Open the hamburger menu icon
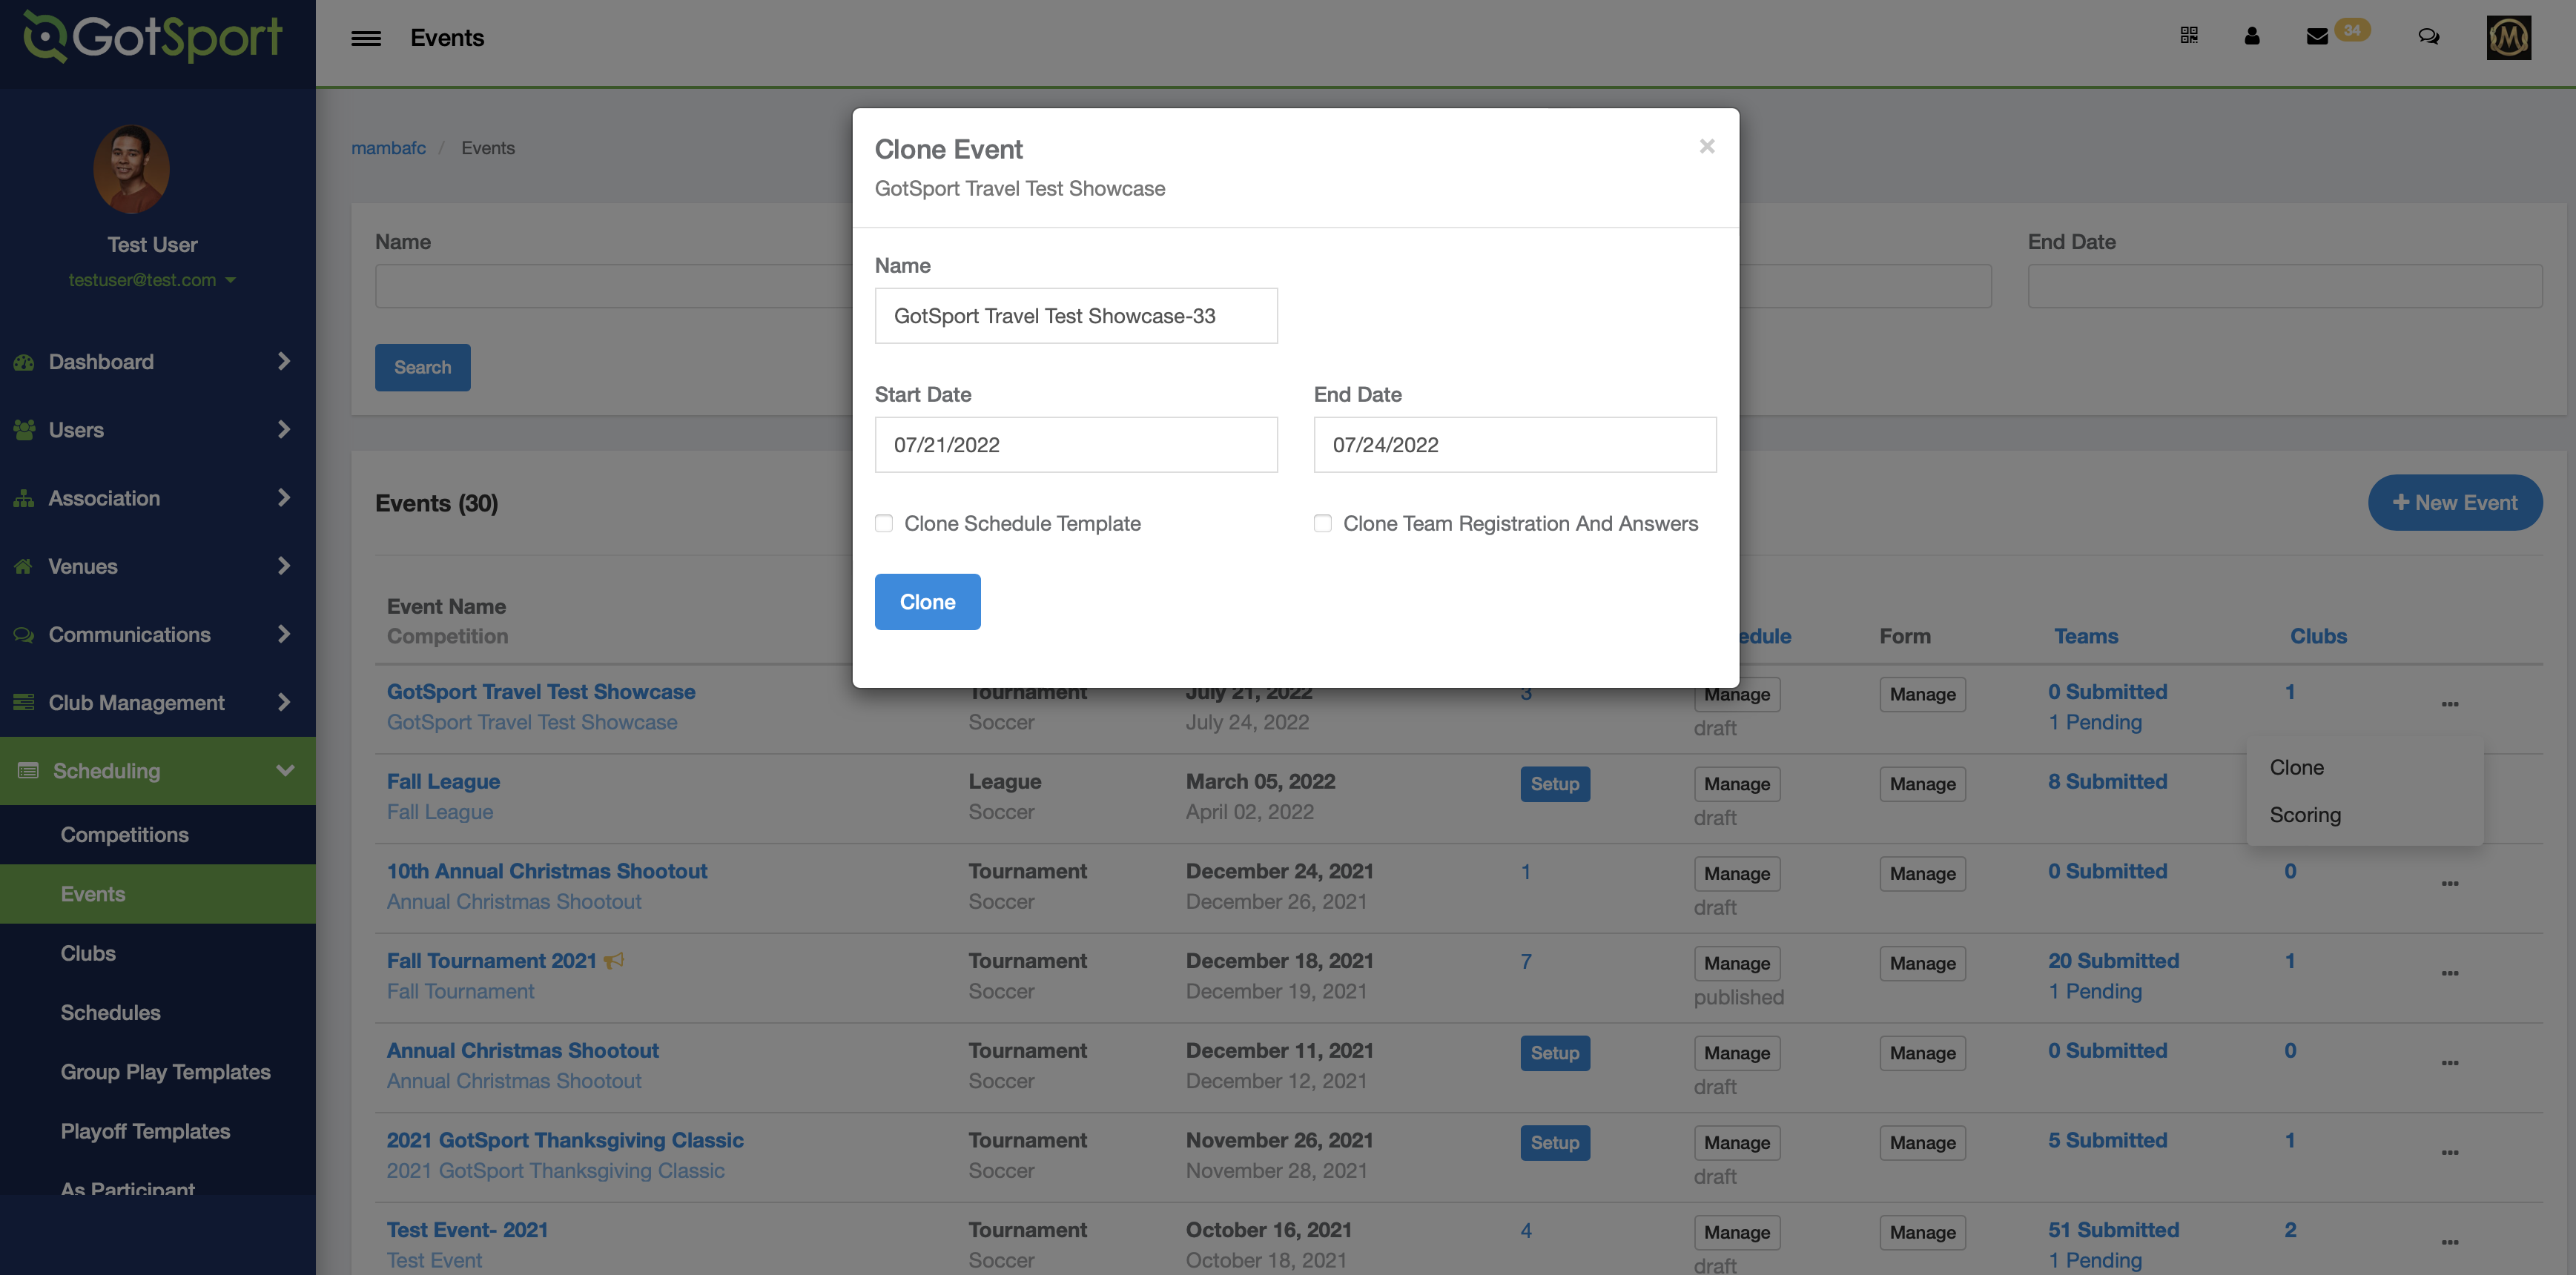The height and width of the screenshot is (1275, 2576). point(366,38)
